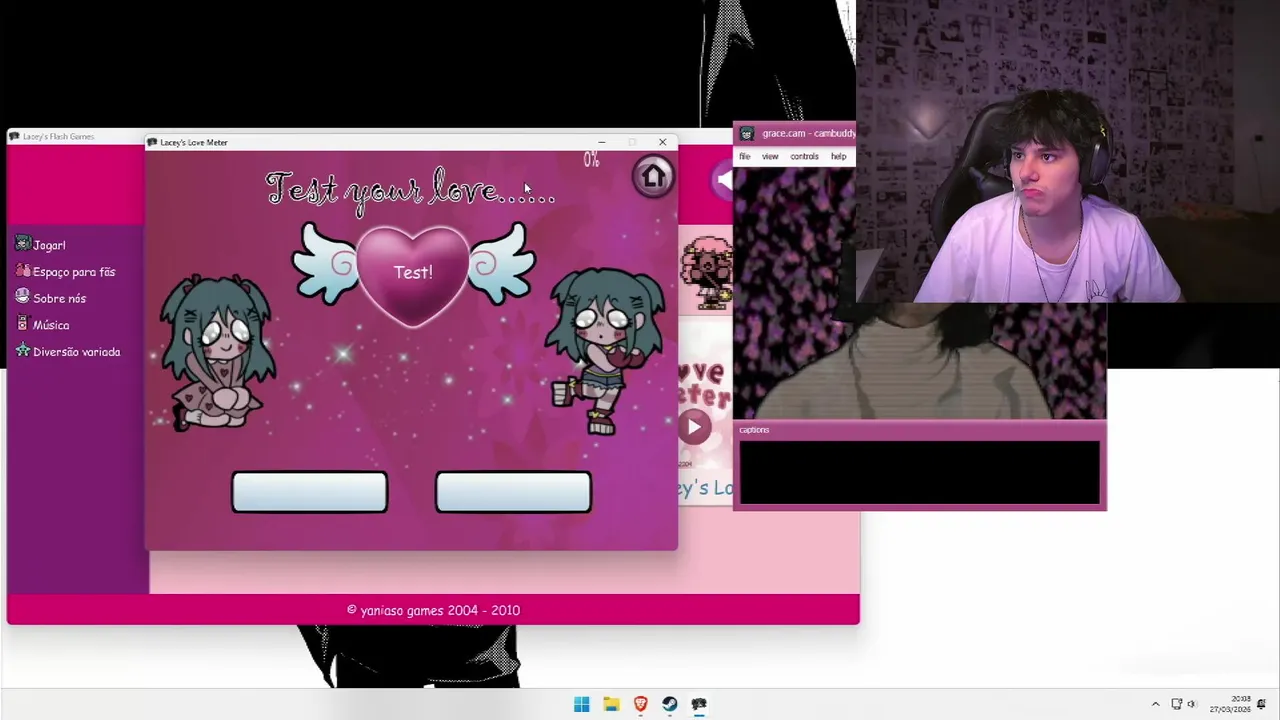Click the 0% love percentage text
This screenshot has width=1280, height=720.
pos(591,160)
